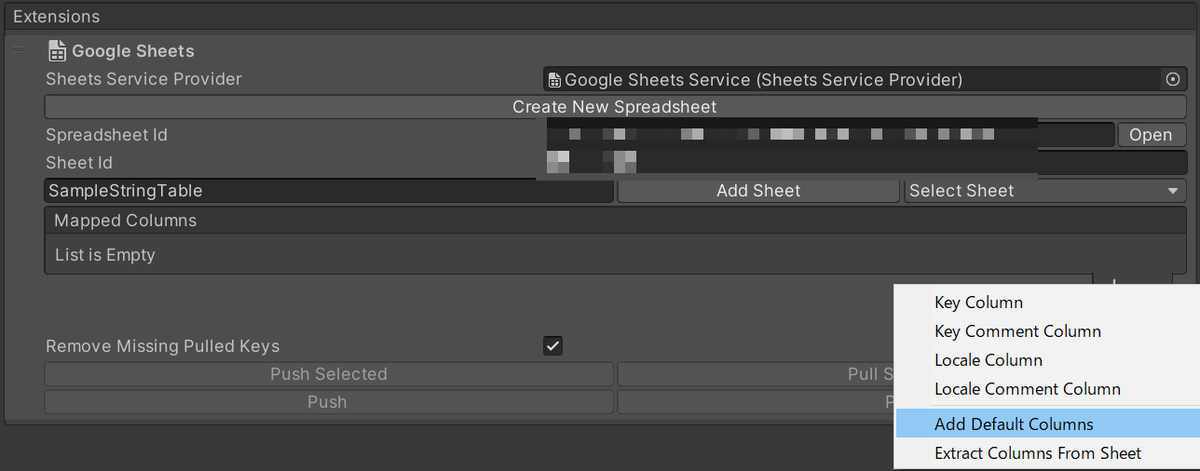Click the Google Sheets extension icon

click(x=57, y=51)
